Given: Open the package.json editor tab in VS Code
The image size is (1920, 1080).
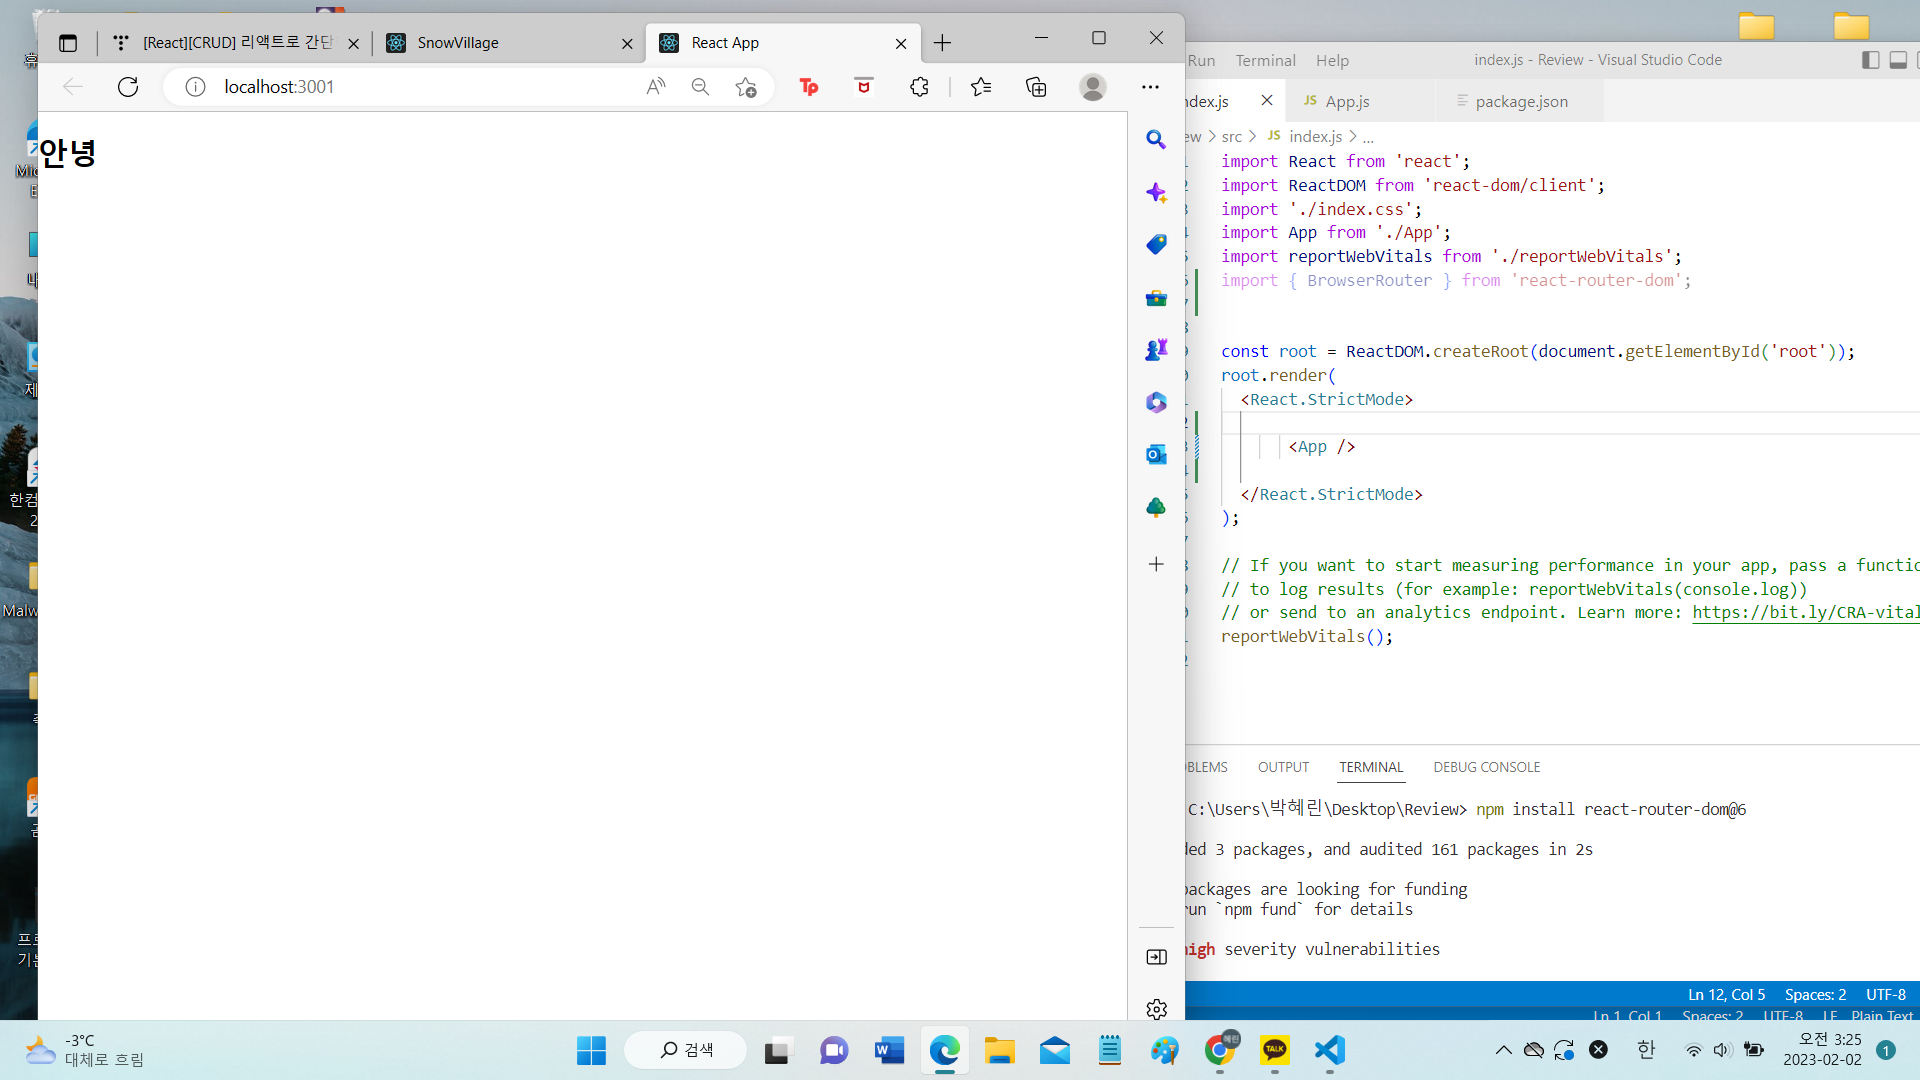Looking at the screenshot, I should pos(1521,101).
